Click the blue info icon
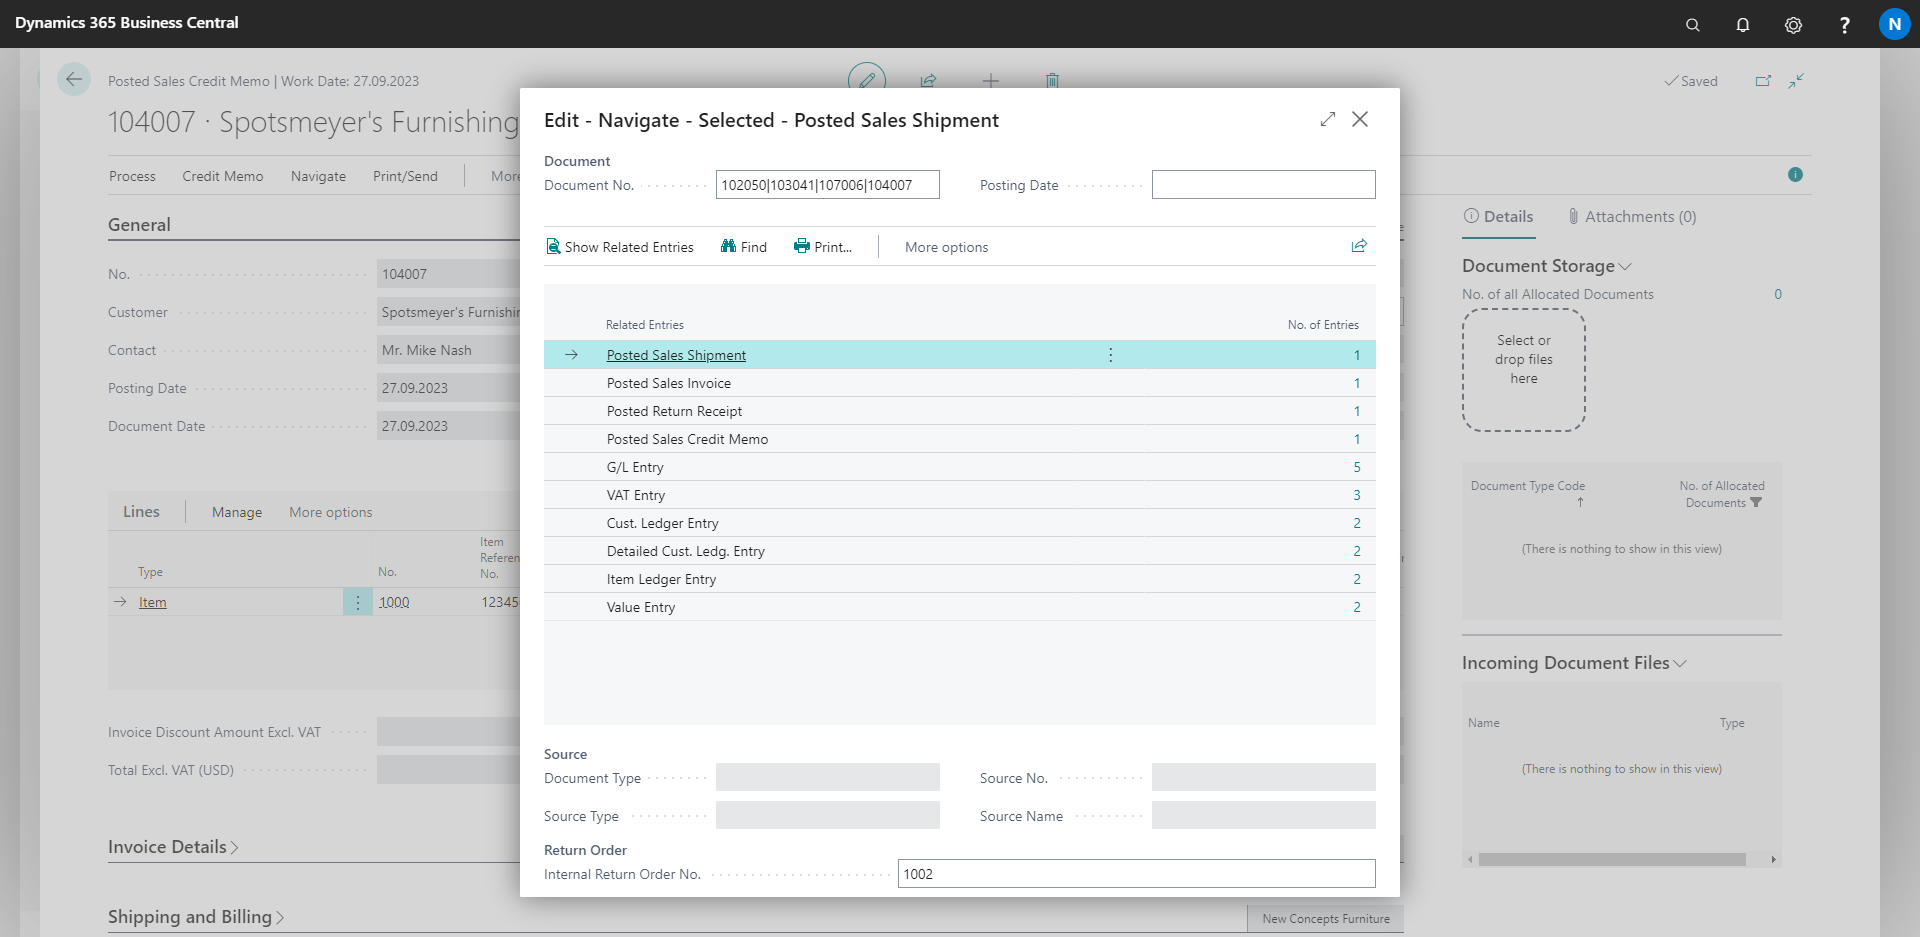 (x=1795, y=174)
